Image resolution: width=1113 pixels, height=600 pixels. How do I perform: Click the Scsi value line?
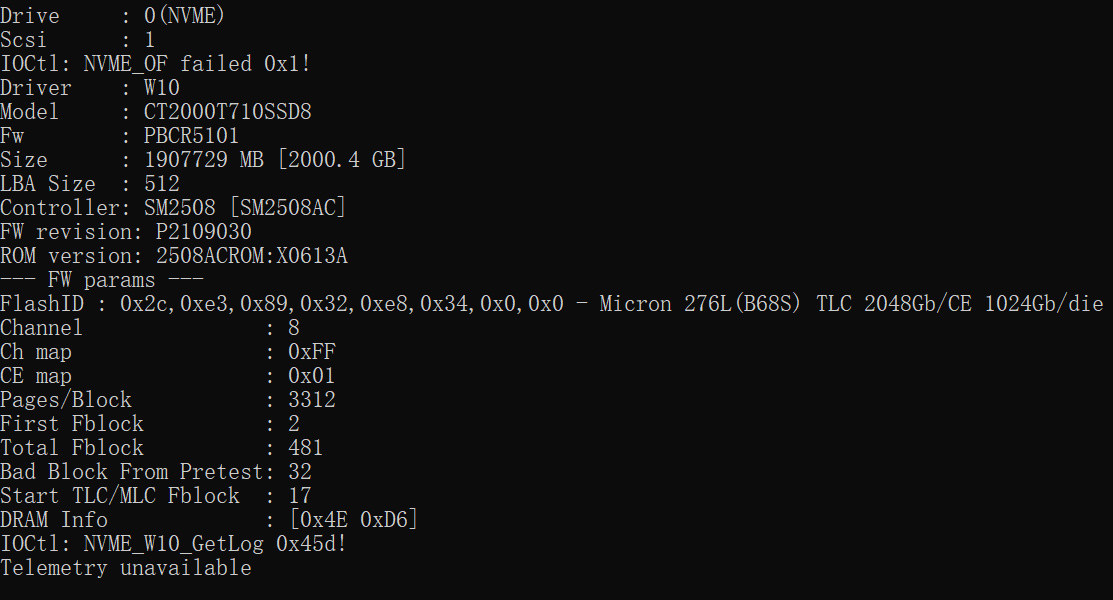[x=78, y=40]
